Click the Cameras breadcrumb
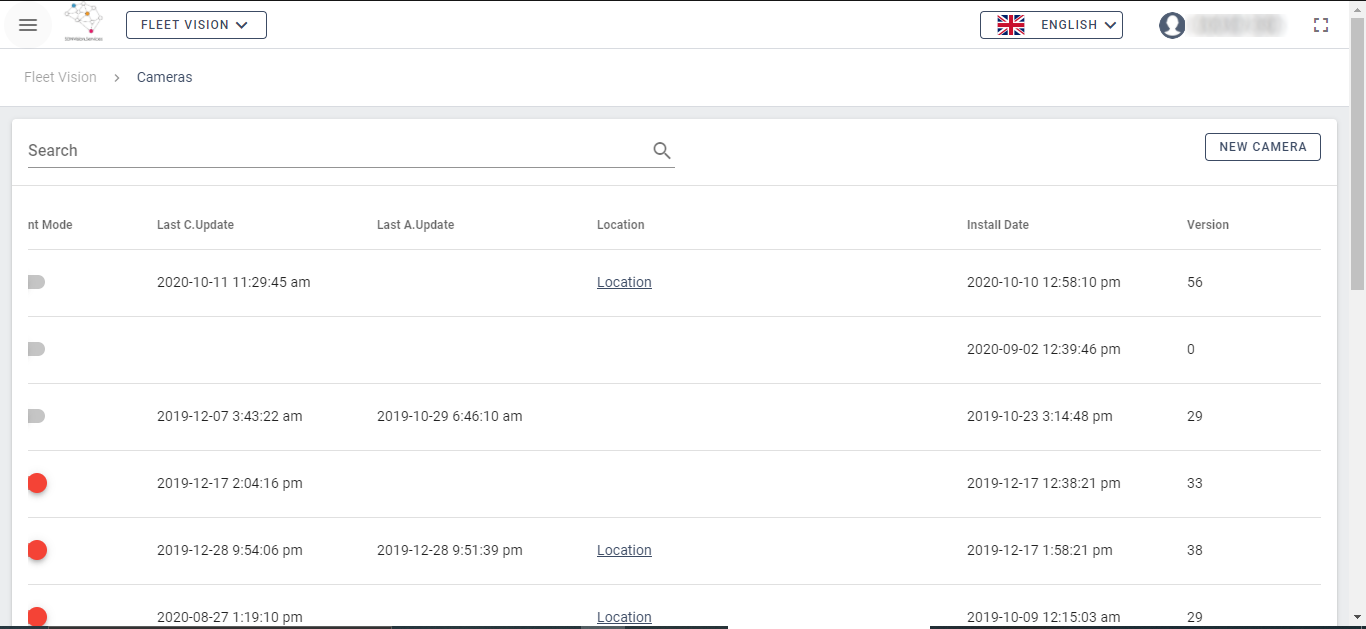 [165, 77]
